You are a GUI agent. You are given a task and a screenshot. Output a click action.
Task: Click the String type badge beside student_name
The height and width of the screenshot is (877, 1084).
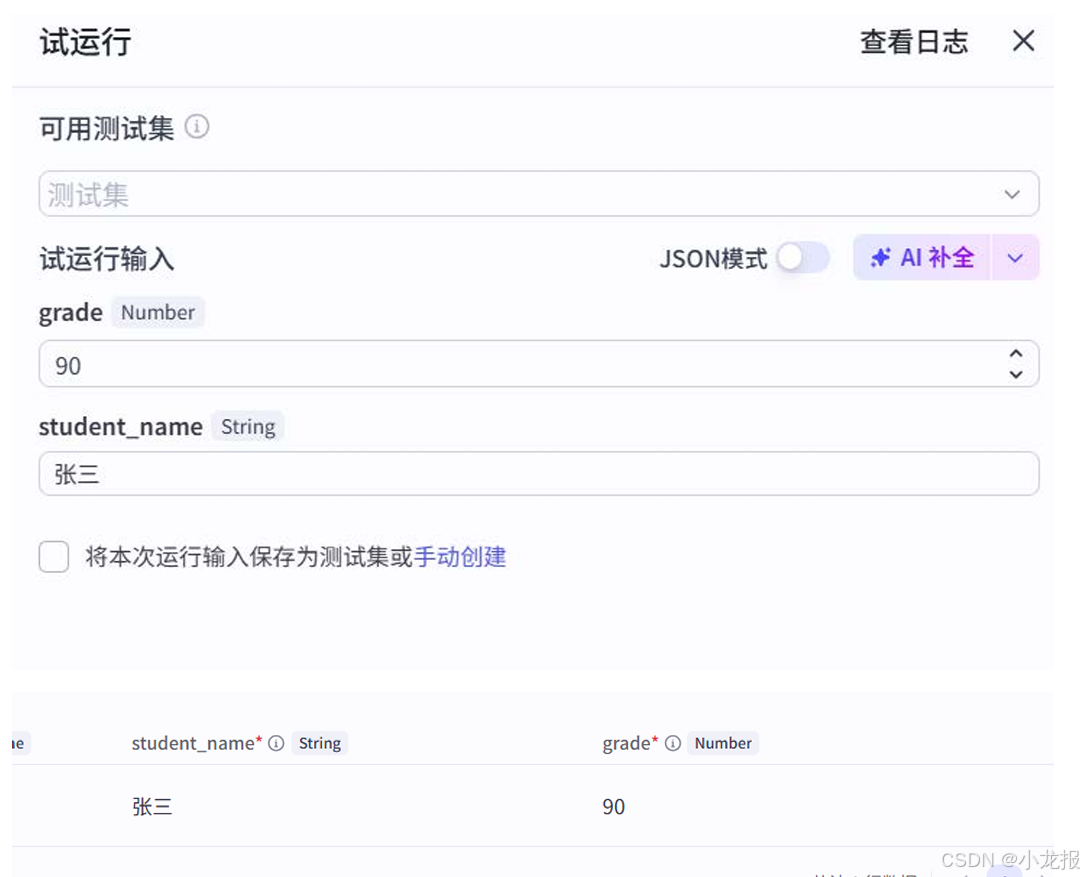click(247, 427)
